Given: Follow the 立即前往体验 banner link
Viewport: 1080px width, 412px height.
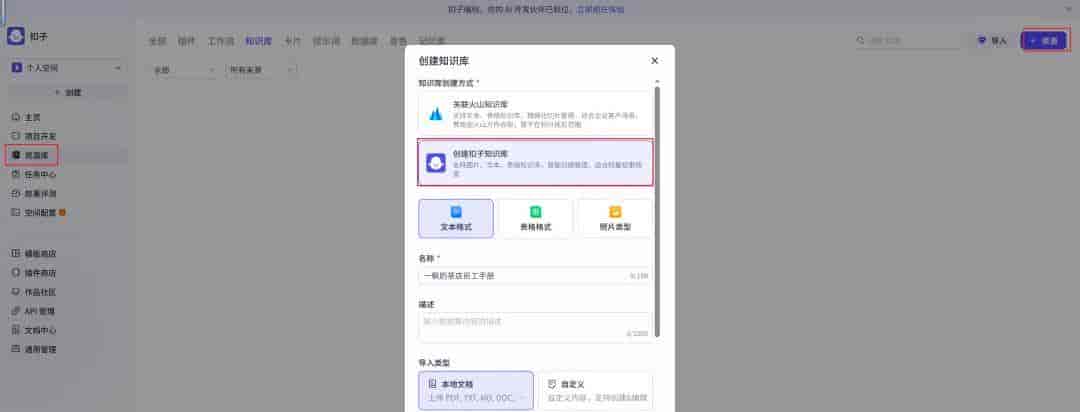Looking at the screenshot, I should 600,10.
